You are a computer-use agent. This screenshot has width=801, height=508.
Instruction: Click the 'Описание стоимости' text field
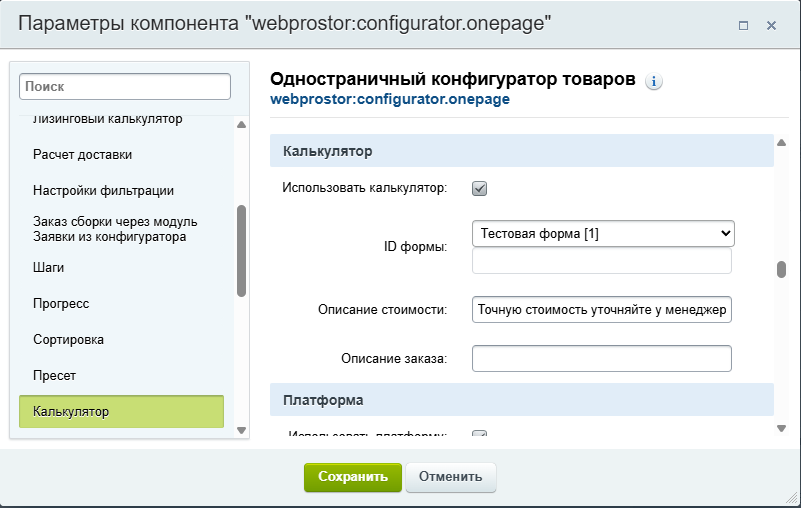[602, 310]
